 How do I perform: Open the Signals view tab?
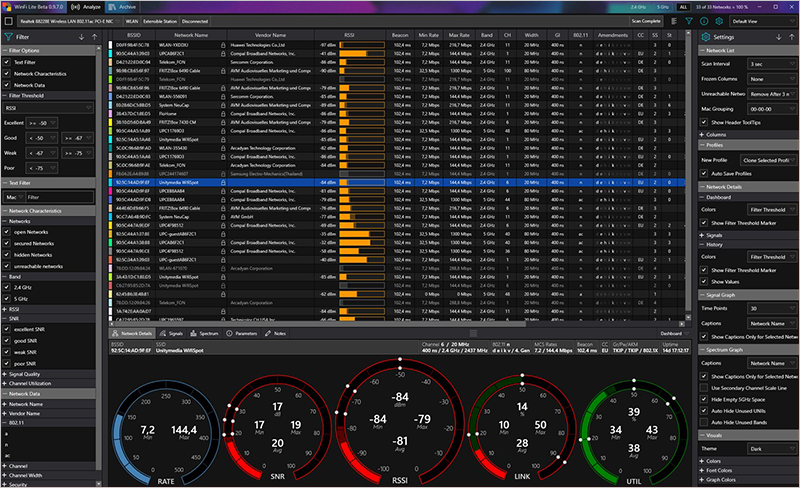click(171, 333)
